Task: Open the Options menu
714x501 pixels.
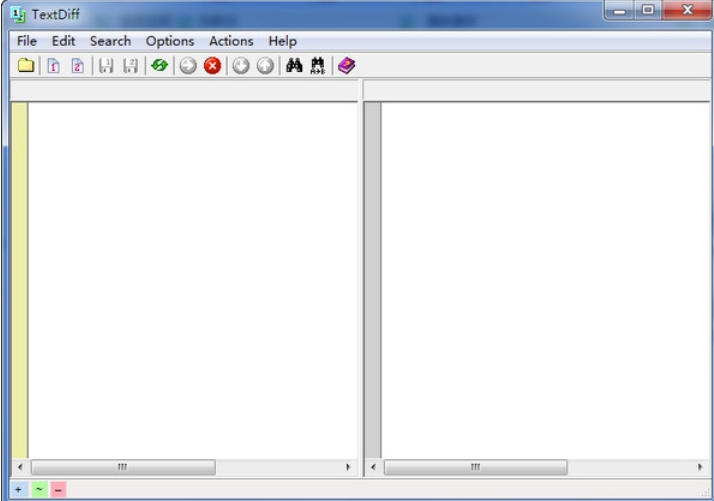Action: [170, 41]
